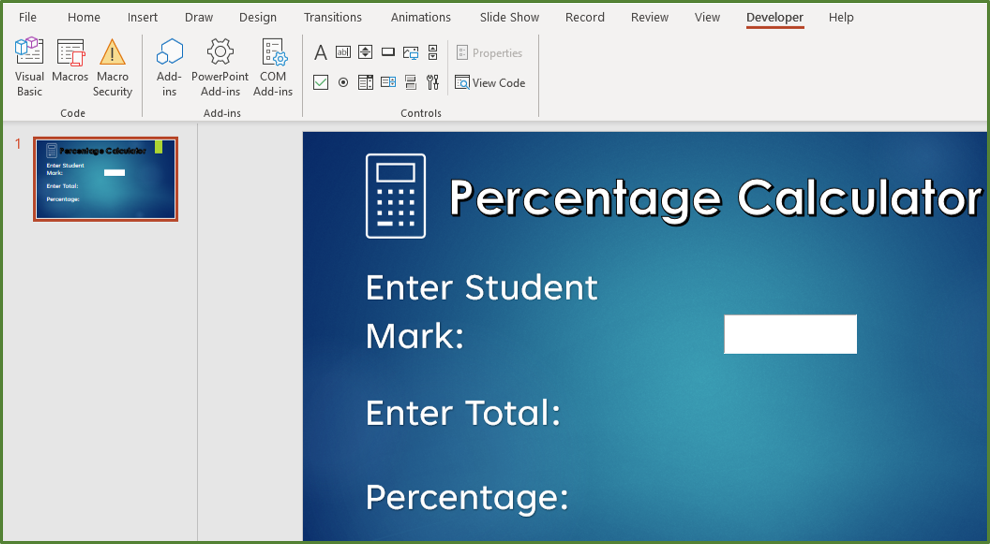Open the Visual Basic editor
This screenshot has height=544, width=990.
click(29, 67)
